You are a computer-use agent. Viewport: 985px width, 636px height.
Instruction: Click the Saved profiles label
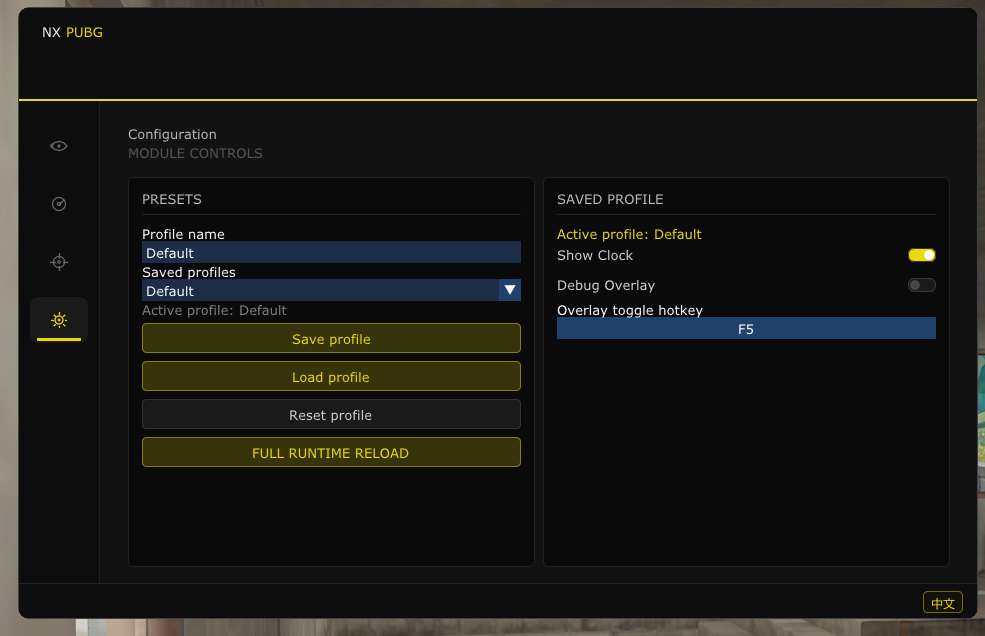tap(188, 272)
